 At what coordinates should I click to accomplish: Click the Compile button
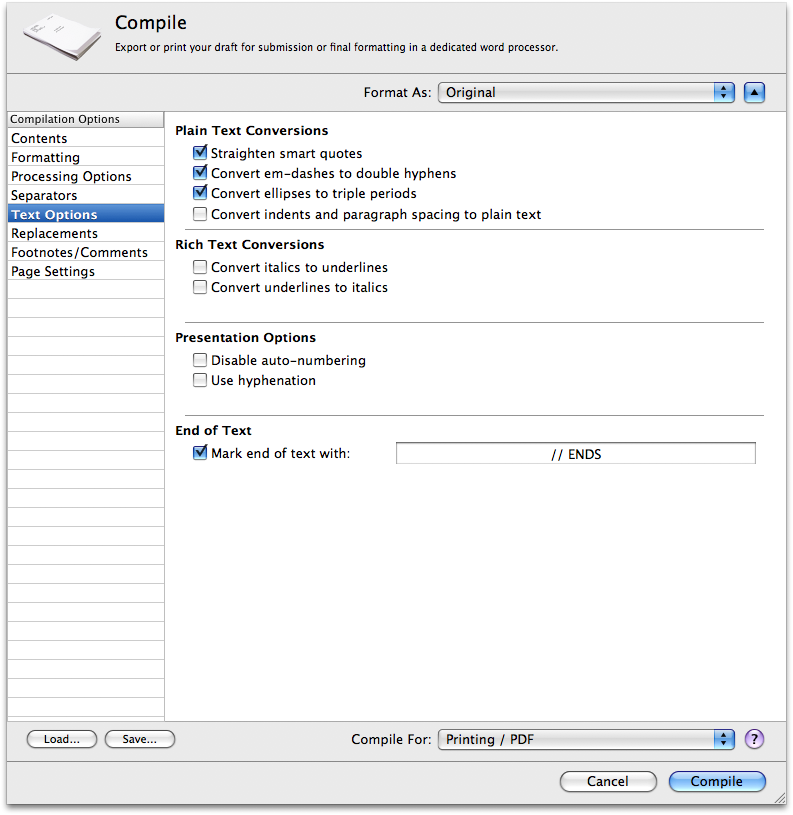(716, 782)
